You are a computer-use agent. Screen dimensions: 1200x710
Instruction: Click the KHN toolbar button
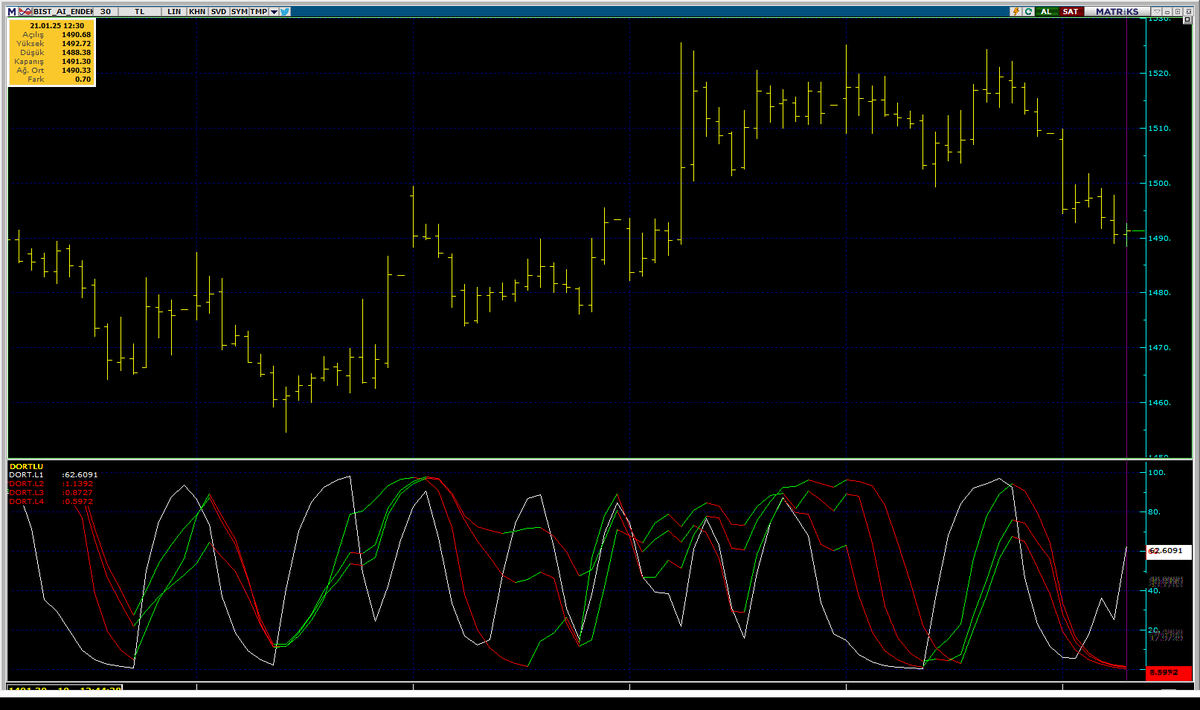point(197,11)
